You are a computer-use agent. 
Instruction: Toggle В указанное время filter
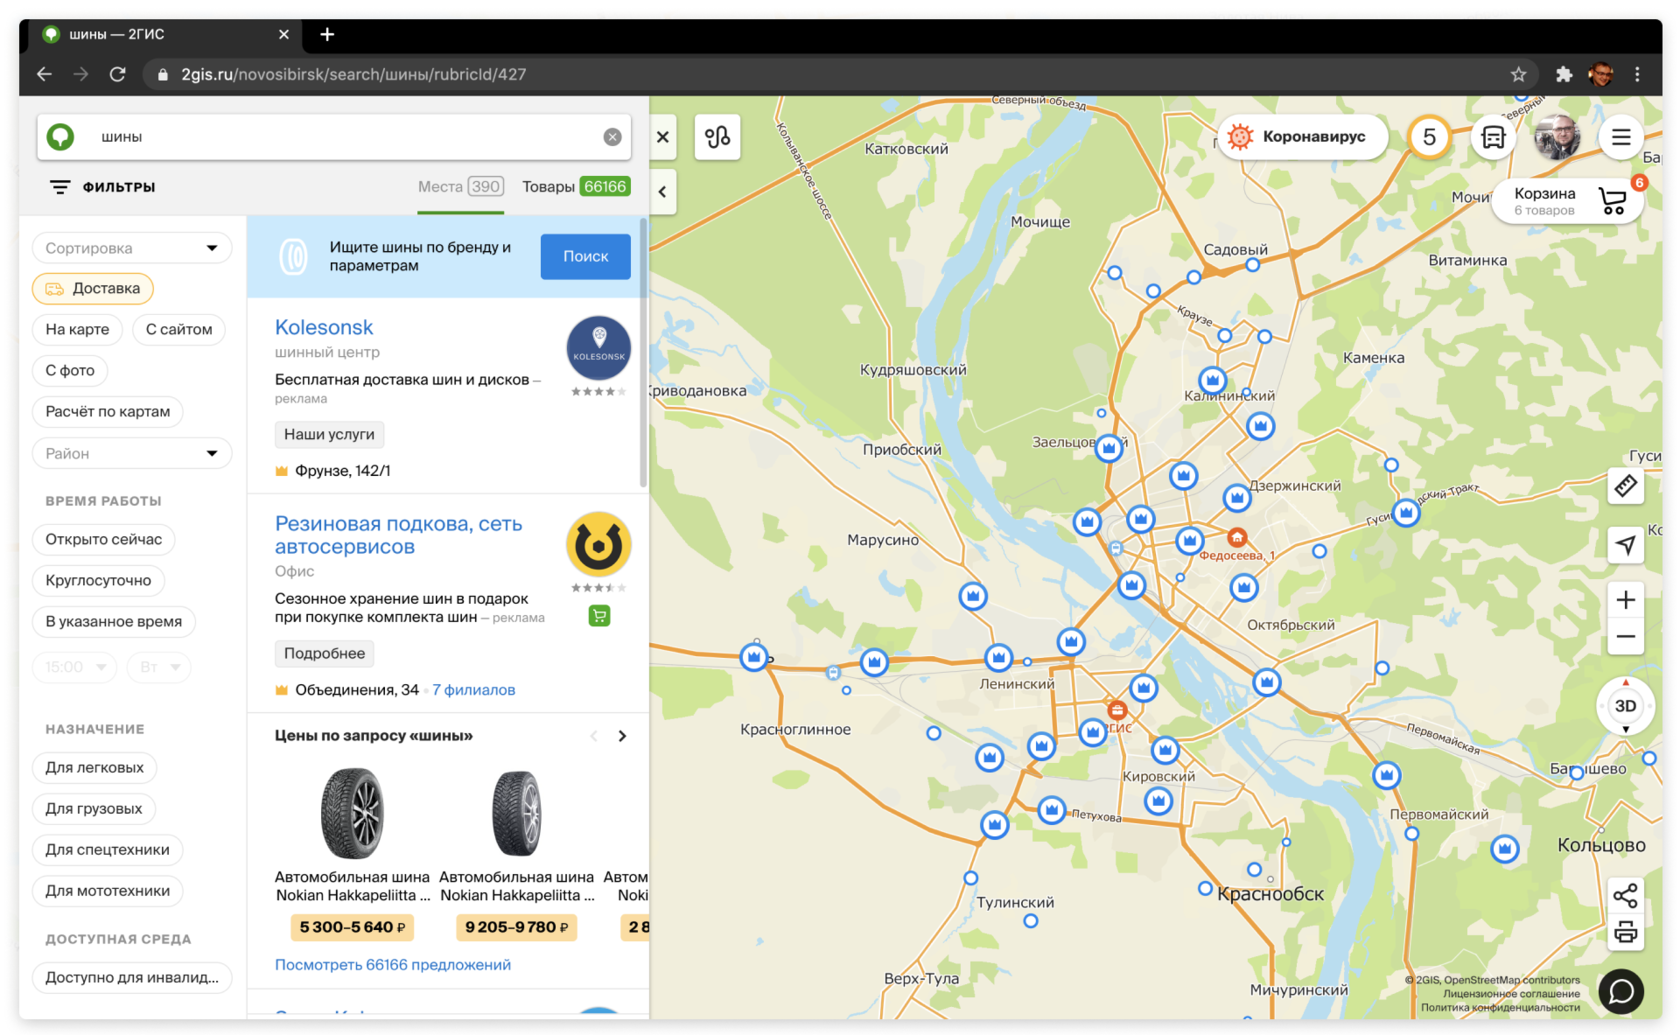114,622
